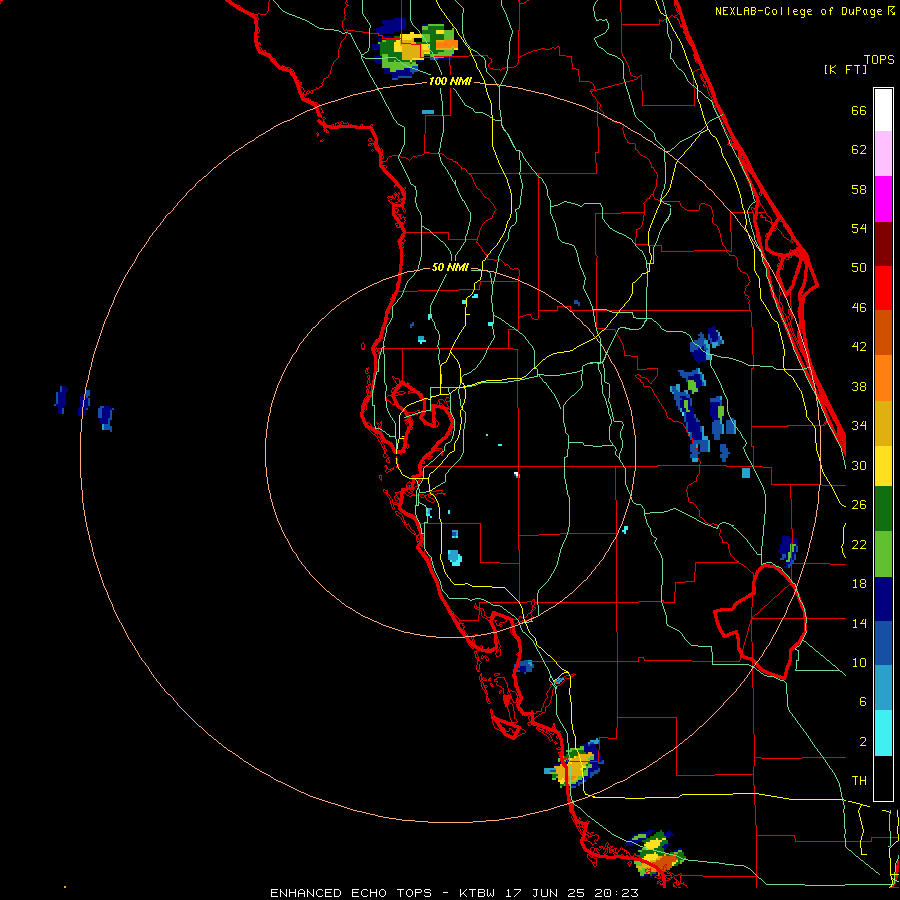Pick the bright orange legend swatch

coord(883,378)
